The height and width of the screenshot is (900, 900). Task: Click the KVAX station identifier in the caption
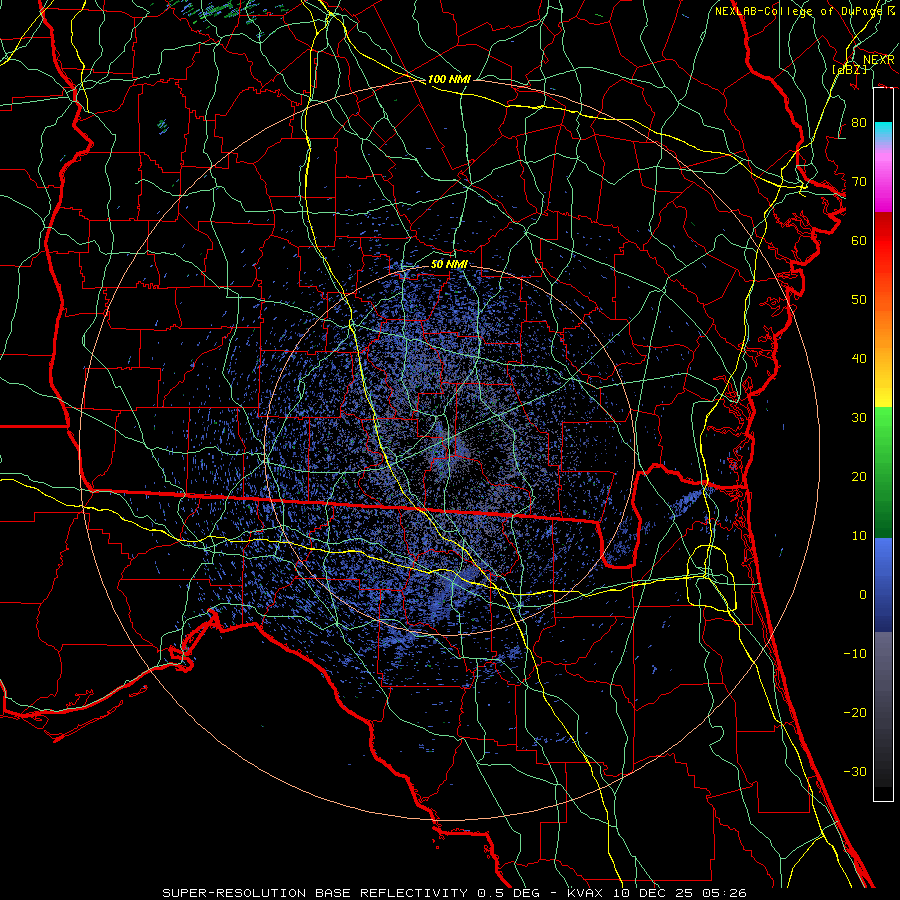click(585, 893)
